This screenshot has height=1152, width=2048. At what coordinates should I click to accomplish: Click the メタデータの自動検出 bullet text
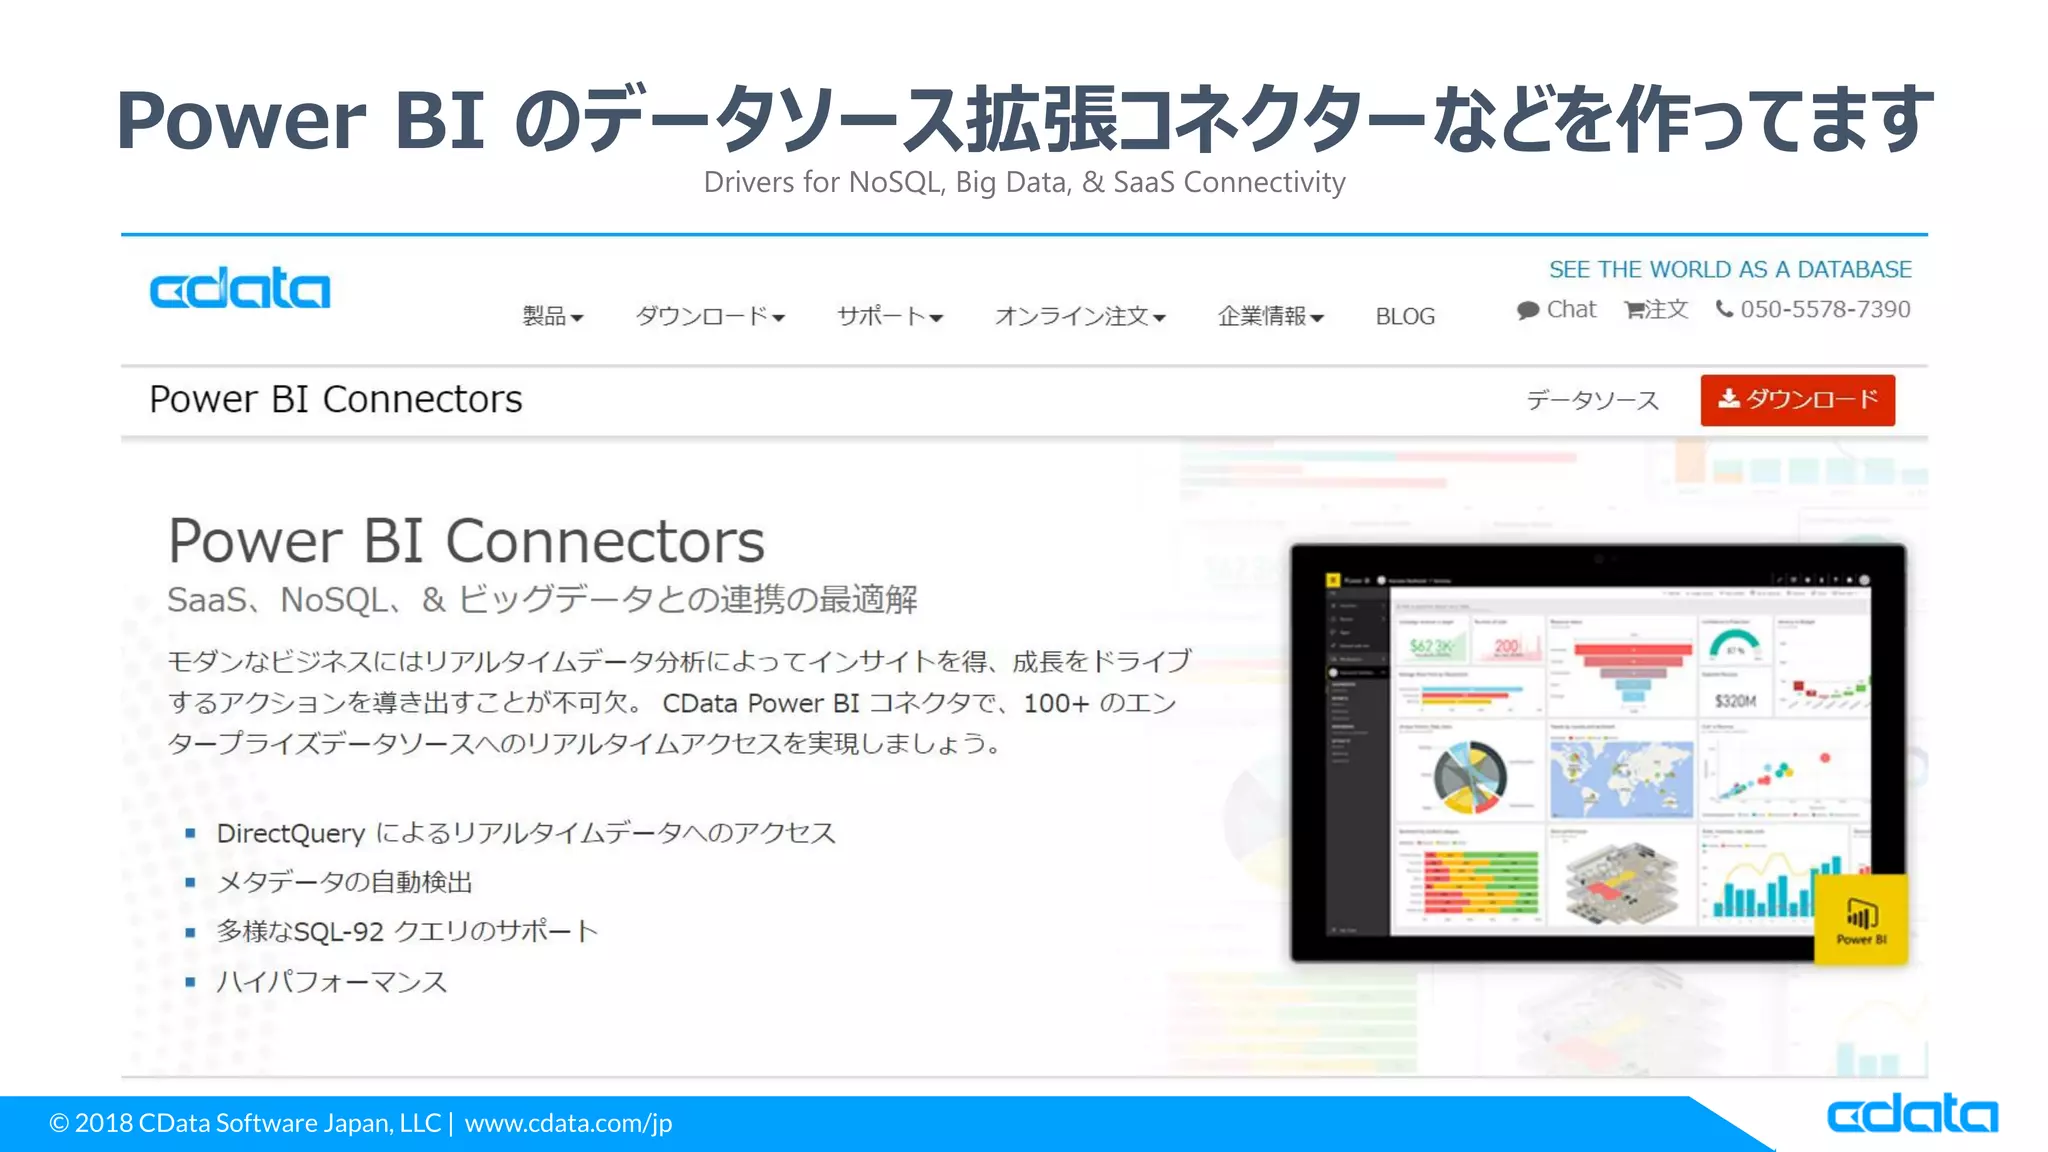344,882
